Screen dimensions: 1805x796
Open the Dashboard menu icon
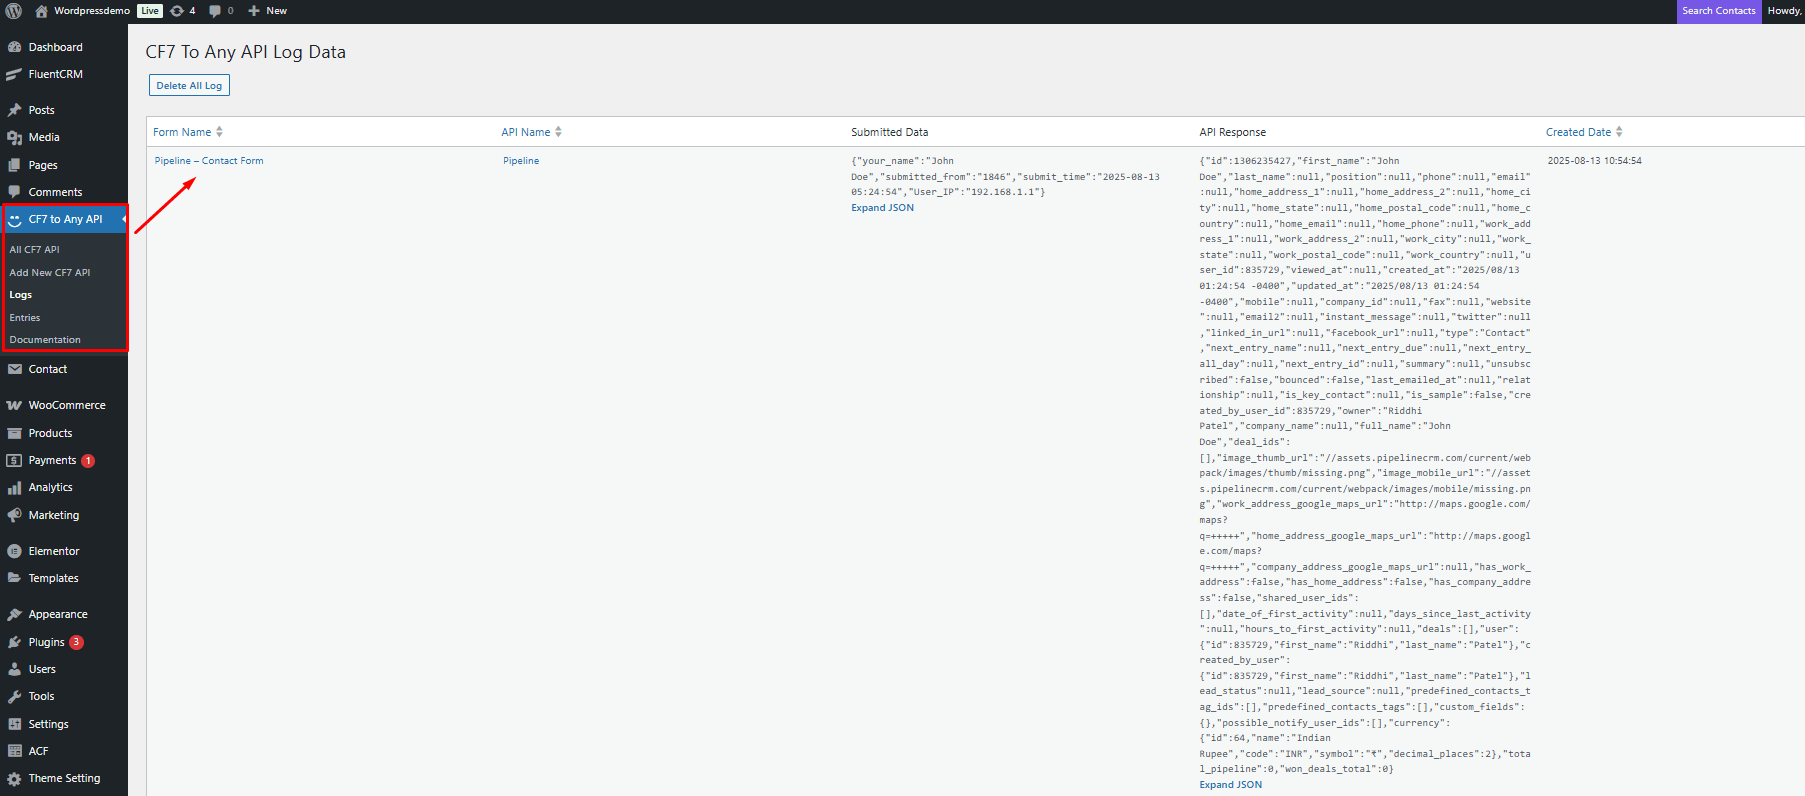pyautogui.click(x=14, y=47)
